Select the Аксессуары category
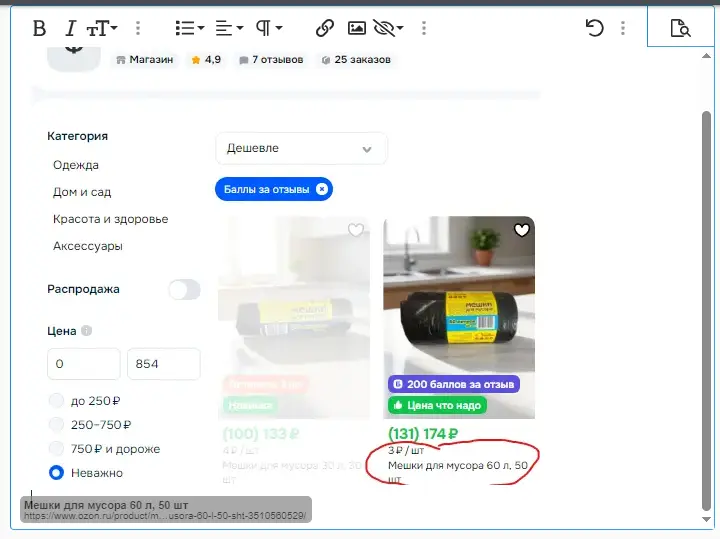720x539 pixels. point(88,246)
